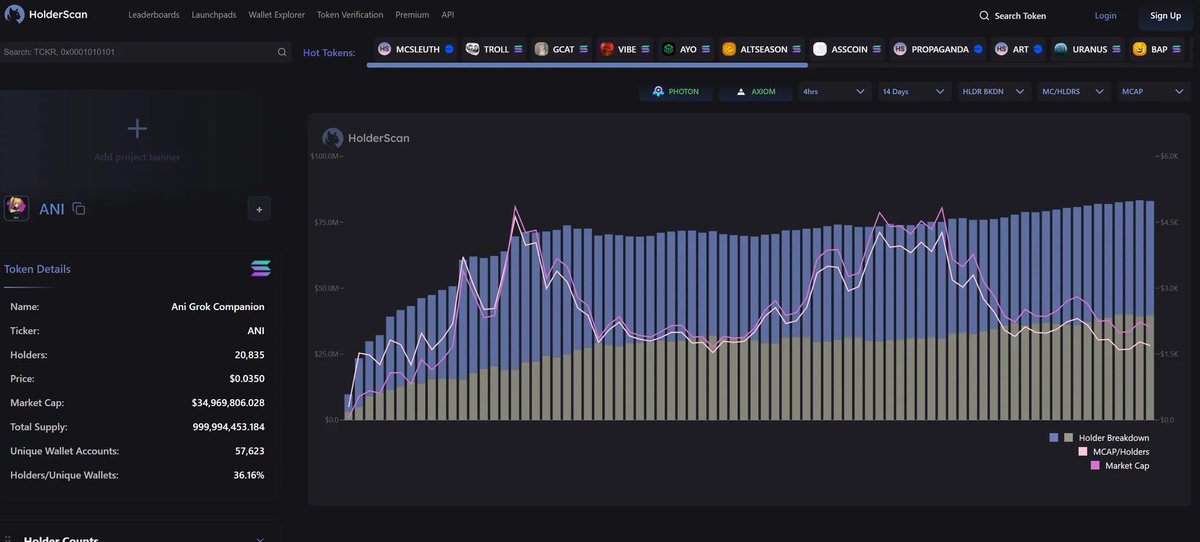The width and height of the screenshot is (1200, 542).
Task: Open the API page
Action: pos(448,15)
